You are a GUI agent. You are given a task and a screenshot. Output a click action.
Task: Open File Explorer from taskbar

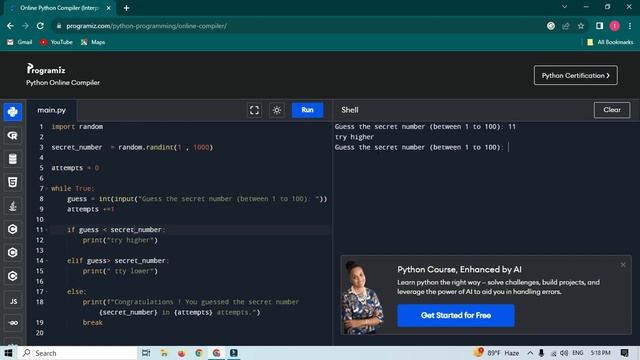[164, 353]
